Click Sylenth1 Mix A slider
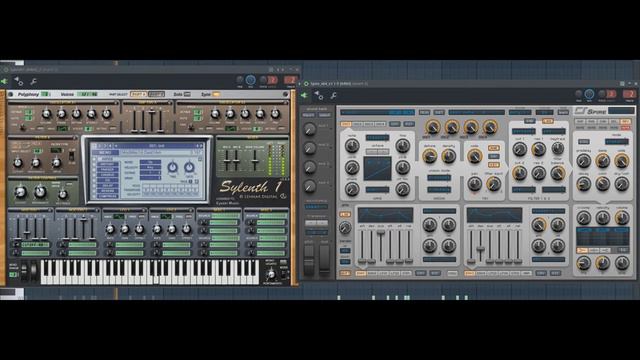The width and height of the screenshot is (640, 360). point(227,160)
